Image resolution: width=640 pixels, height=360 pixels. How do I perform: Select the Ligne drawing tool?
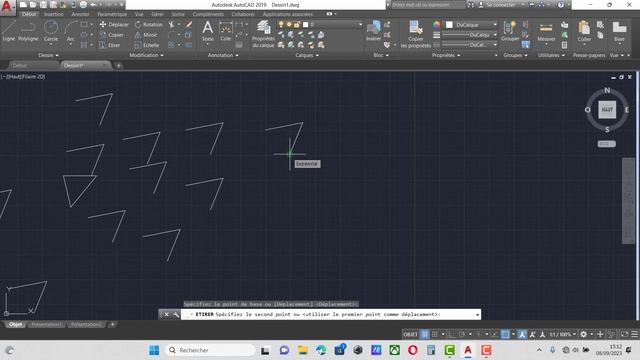[9, 31]
